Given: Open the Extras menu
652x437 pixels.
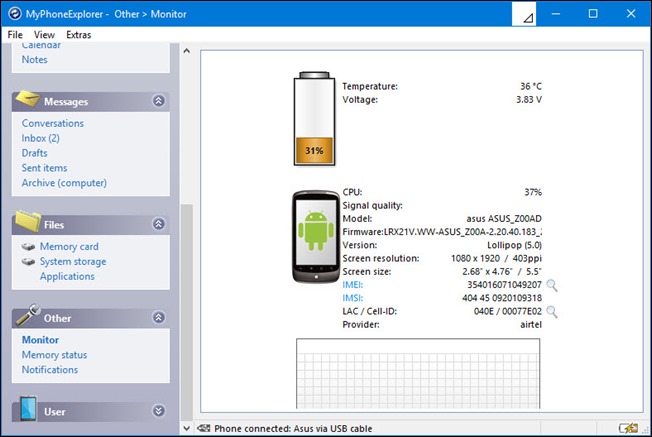Looking at the screenshot, I should coord(79,35).
